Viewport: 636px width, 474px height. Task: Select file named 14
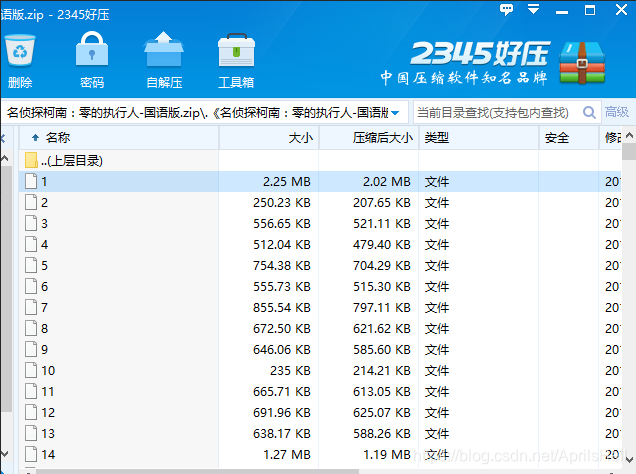[48, 455]
